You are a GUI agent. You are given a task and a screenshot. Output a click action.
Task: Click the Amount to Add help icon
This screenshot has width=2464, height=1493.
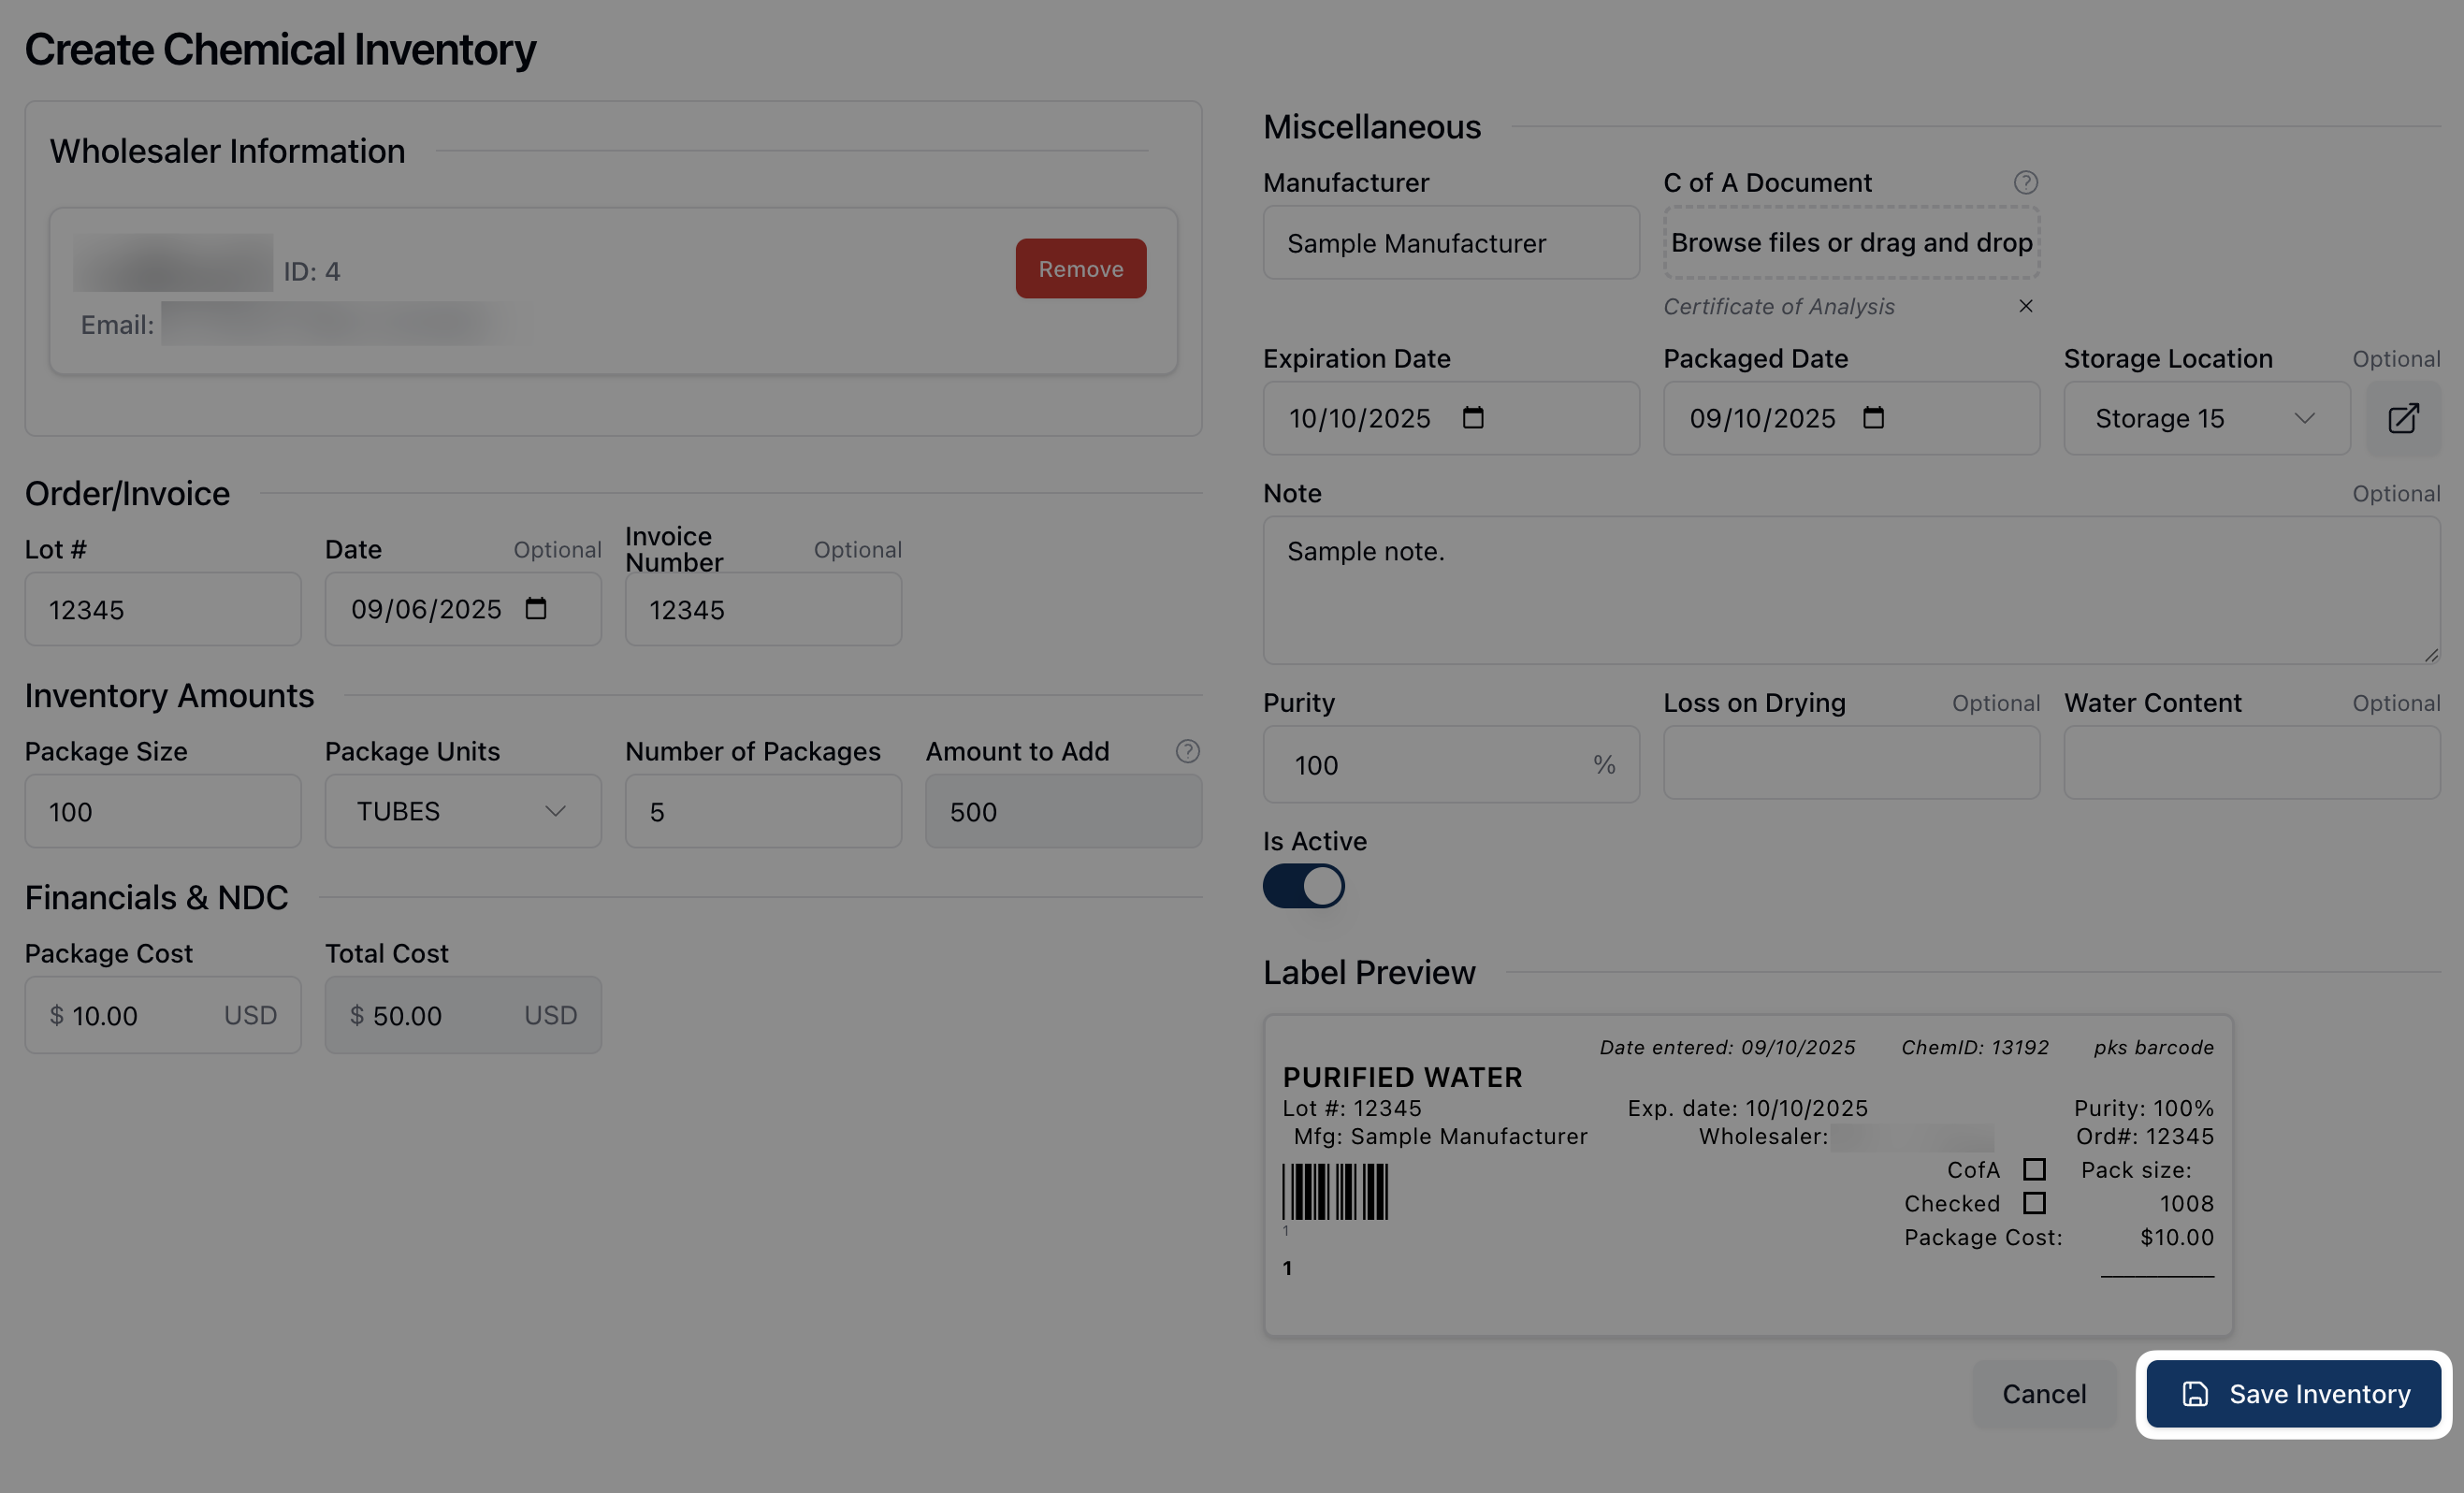1187,751
